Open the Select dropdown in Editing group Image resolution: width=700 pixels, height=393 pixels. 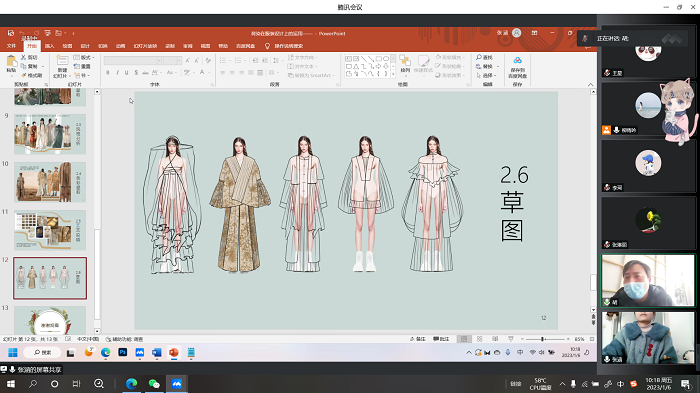[x=486, y=75]
